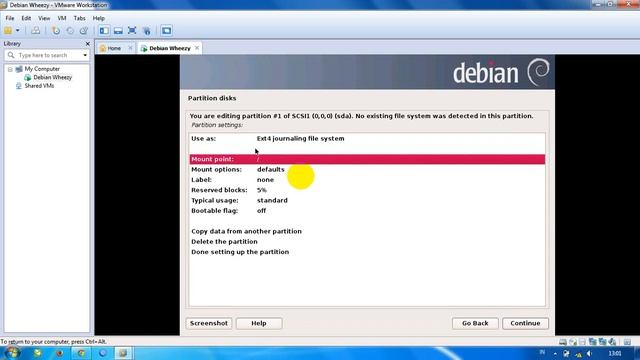Select My Computer in the library
640x360 pixels.
point(42,69)
